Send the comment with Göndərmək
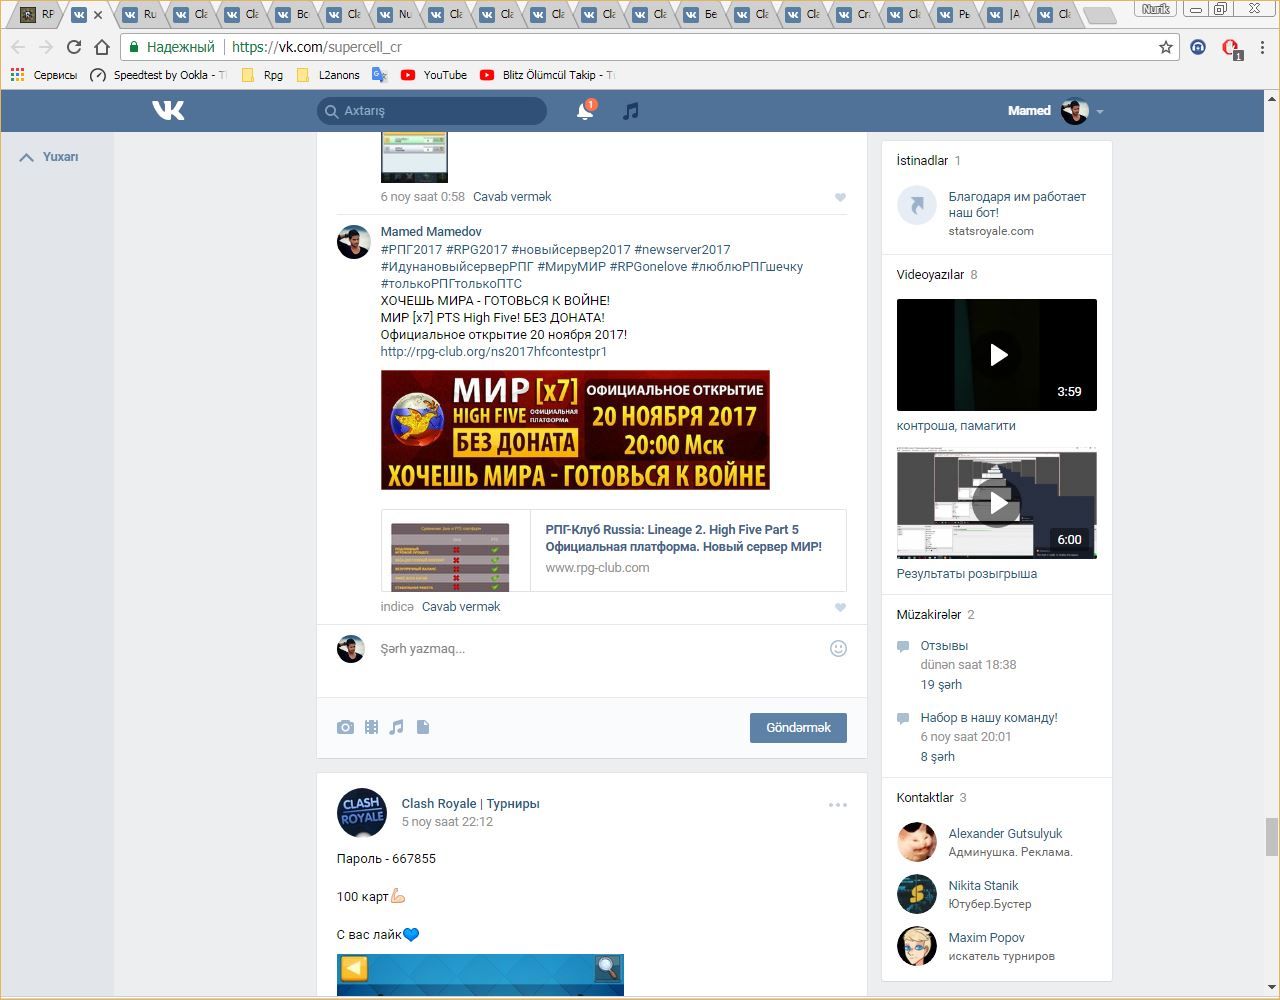 [798, 728]
